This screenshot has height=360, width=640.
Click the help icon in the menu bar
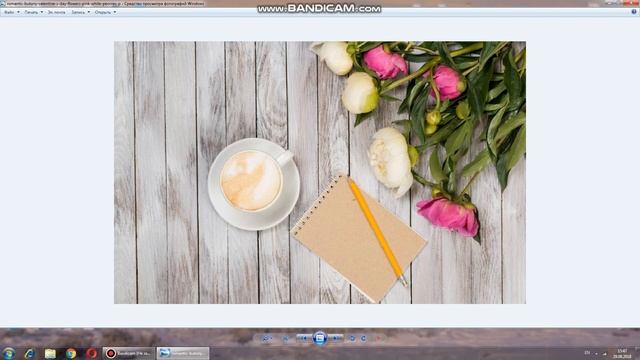pyautogui.click(x=634, y=12)
